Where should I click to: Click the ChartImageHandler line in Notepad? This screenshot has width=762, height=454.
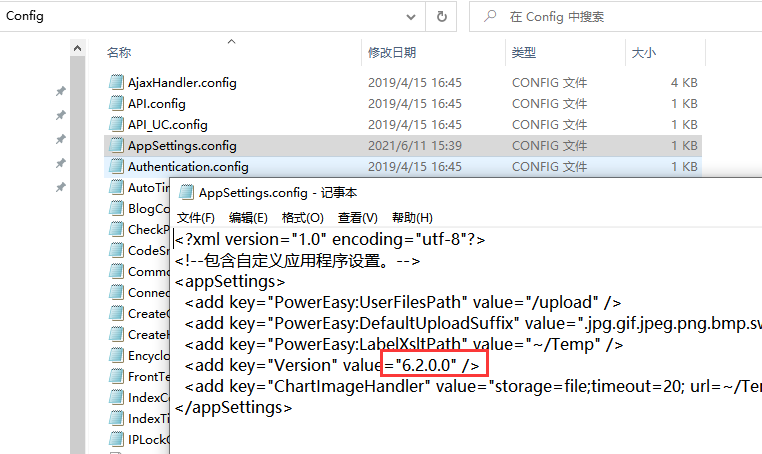(x=473, y=386)
